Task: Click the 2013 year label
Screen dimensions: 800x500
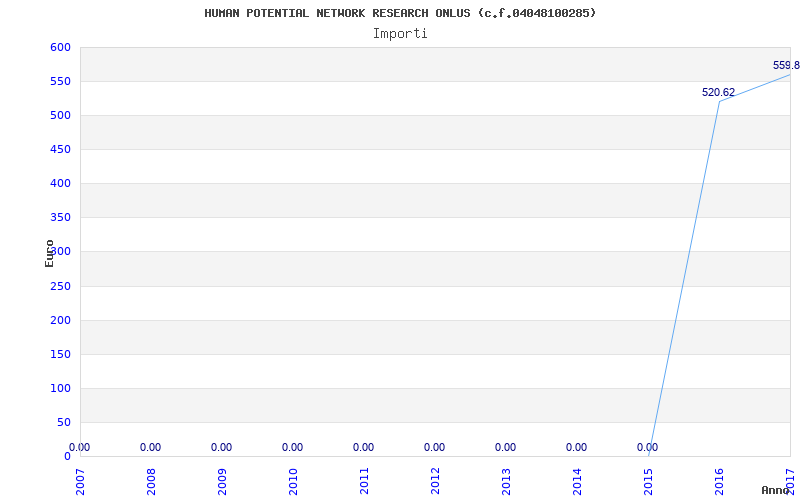Action: [x=506, y=482]
